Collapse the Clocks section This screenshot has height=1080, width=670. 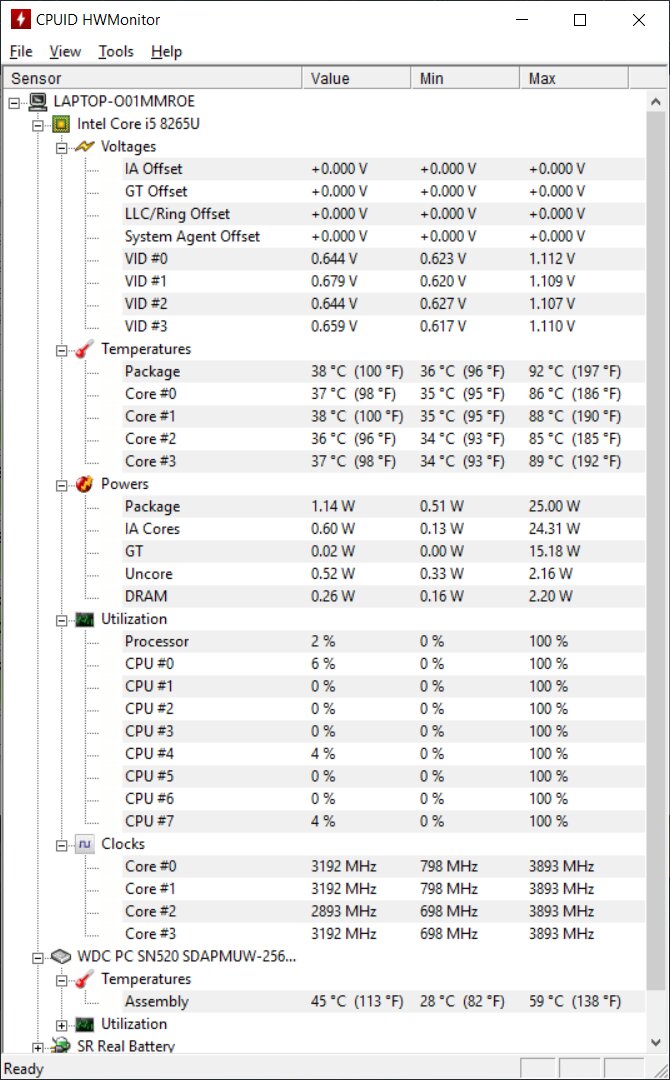coord(61,844)
